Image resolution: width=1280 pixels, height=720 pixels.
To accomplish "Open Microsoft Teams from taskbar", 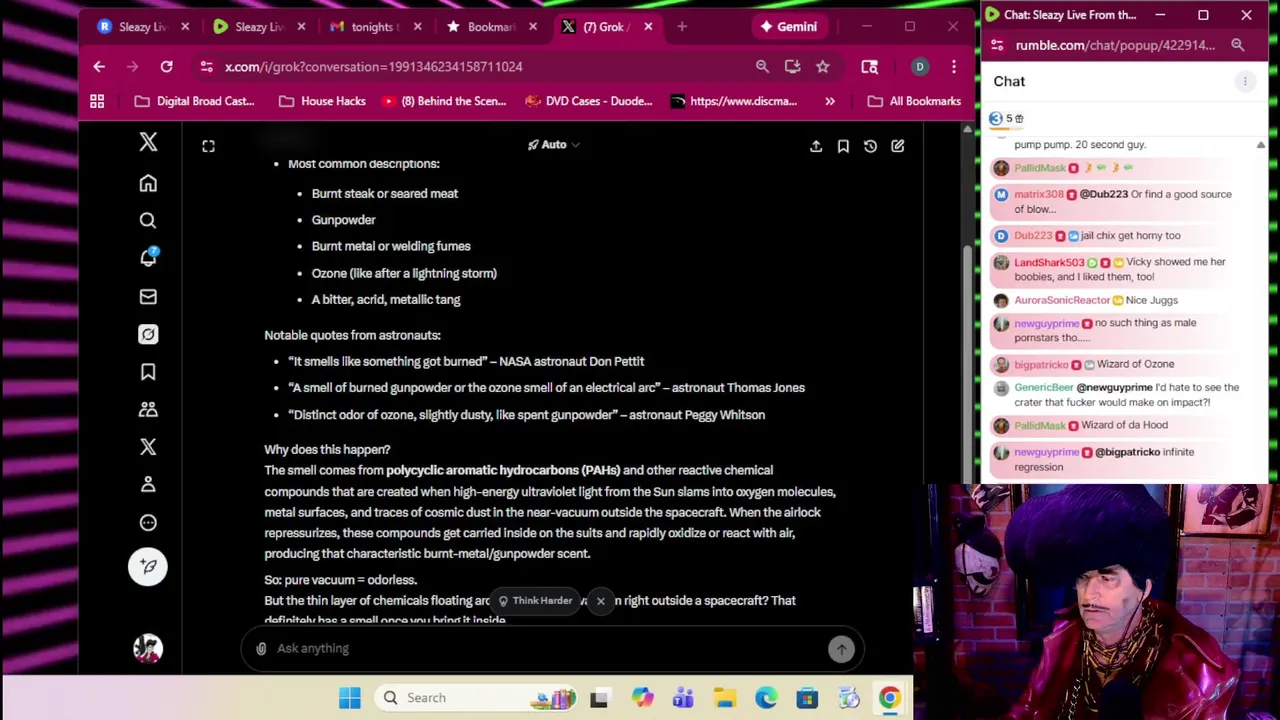I will click(x=683, y=698).
